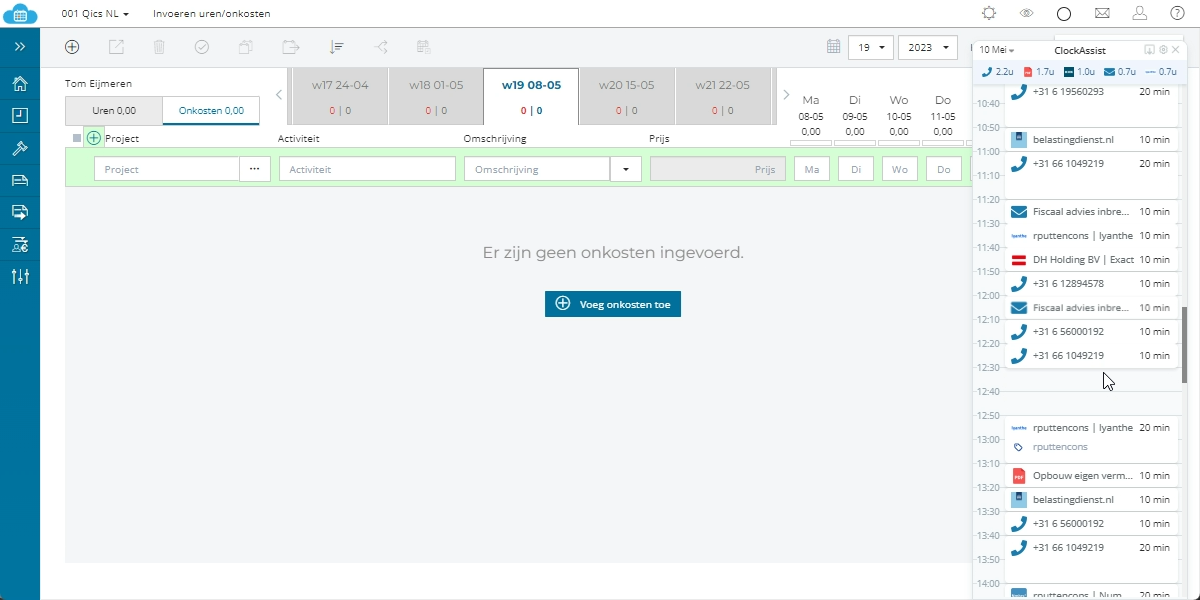
Task: Toggle the select-all checkbox beside Project header
Action: (77, 138)
